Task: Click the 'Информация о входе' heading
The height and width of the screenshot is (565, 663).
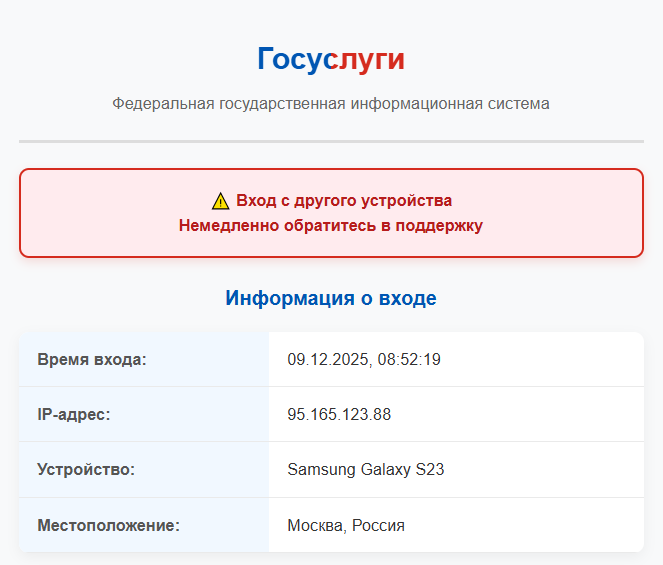Action: coord(331,298)
